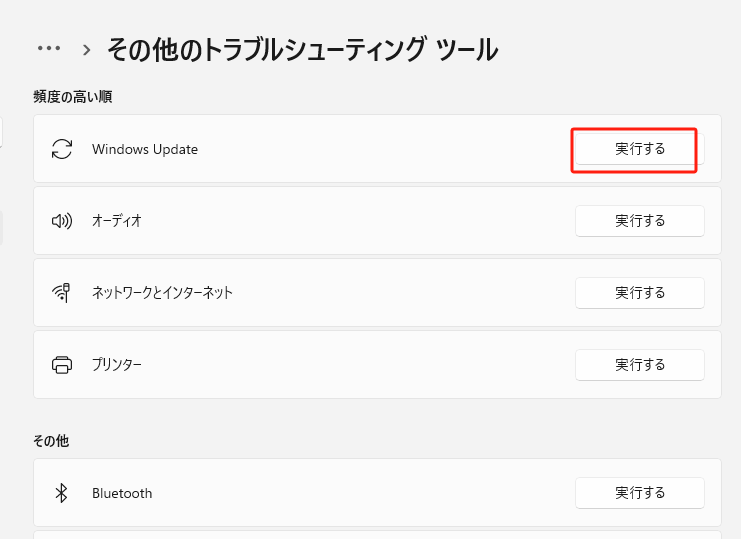The image size is (741, 539).
Task: Click the その他のトラブルシューティング ツール page title
Action: 302,48
